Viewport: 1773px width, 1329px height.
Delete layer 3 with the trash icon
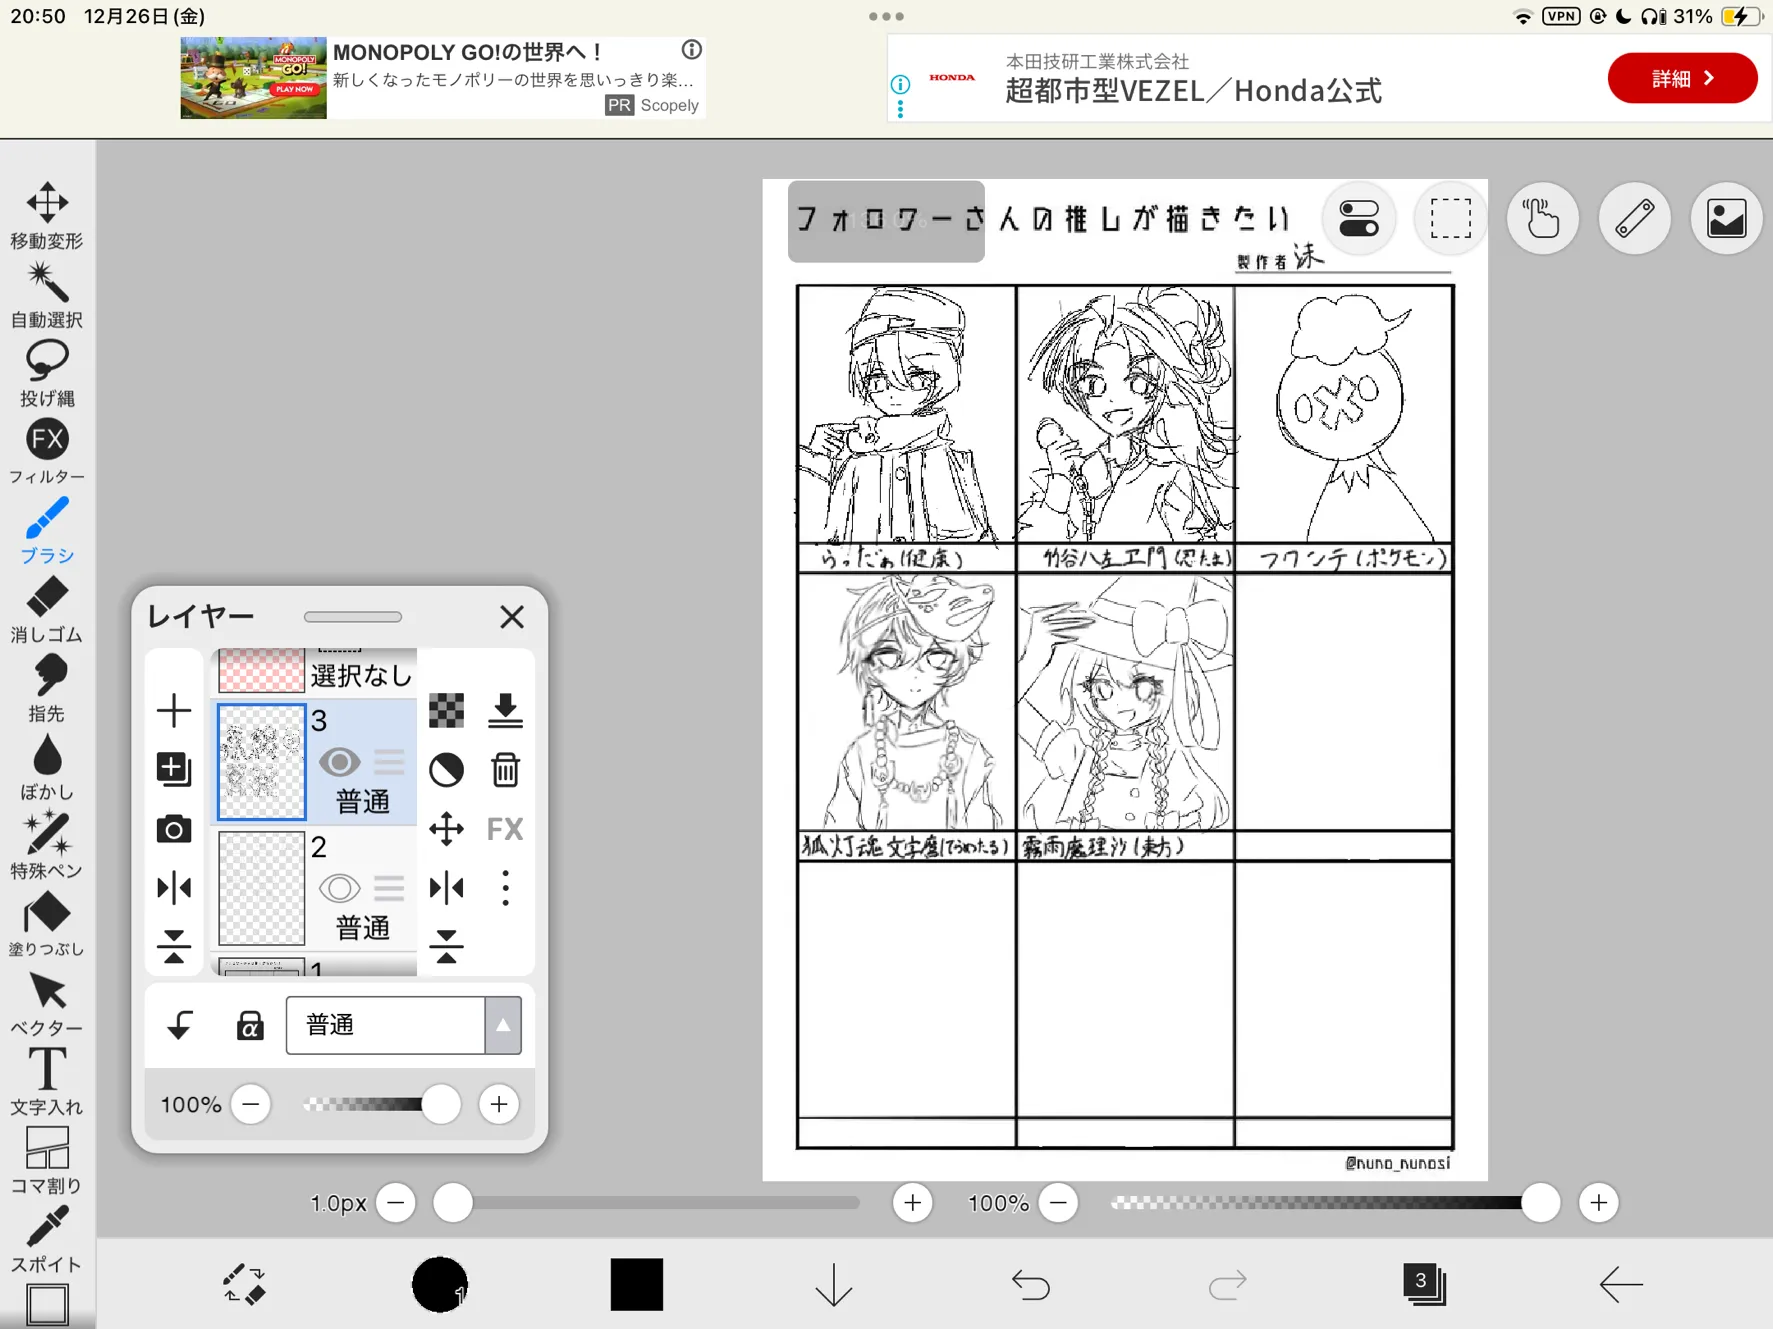(x=505, y=770)
